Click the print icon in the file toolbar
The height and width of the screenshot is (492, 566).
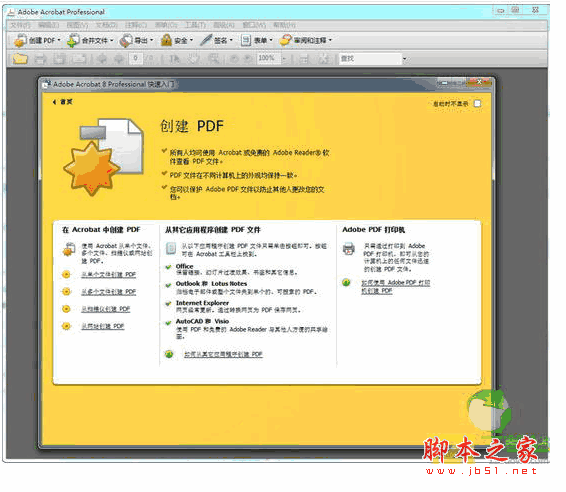click(x=40, y=58)
